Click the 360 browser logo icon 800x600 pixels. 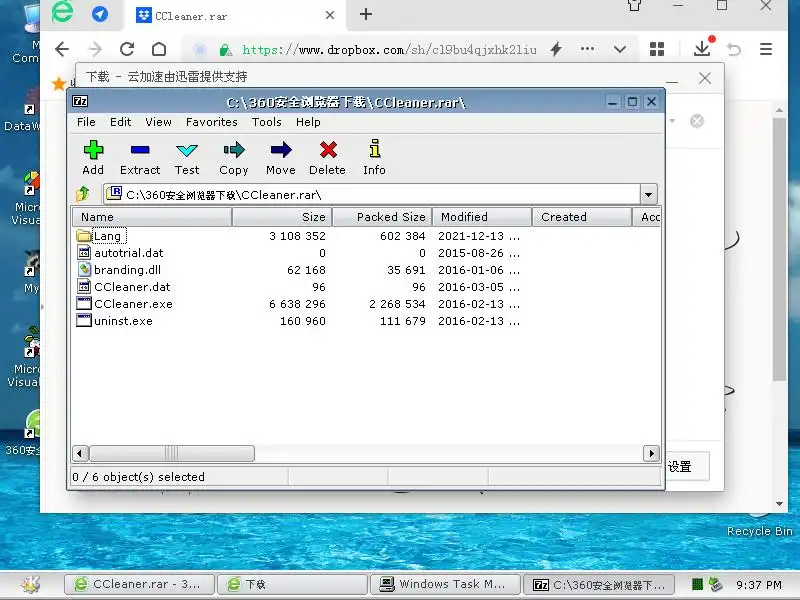62,12
